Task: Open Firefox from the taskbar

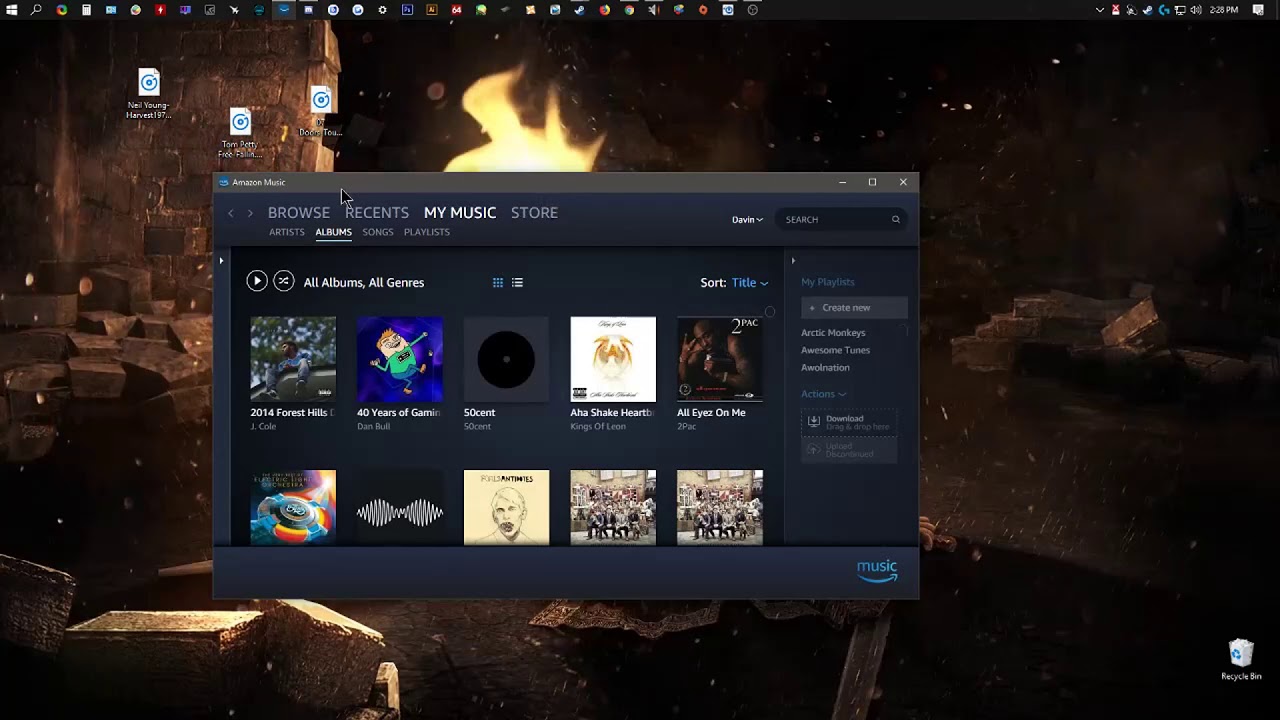Action: point(604,10)
